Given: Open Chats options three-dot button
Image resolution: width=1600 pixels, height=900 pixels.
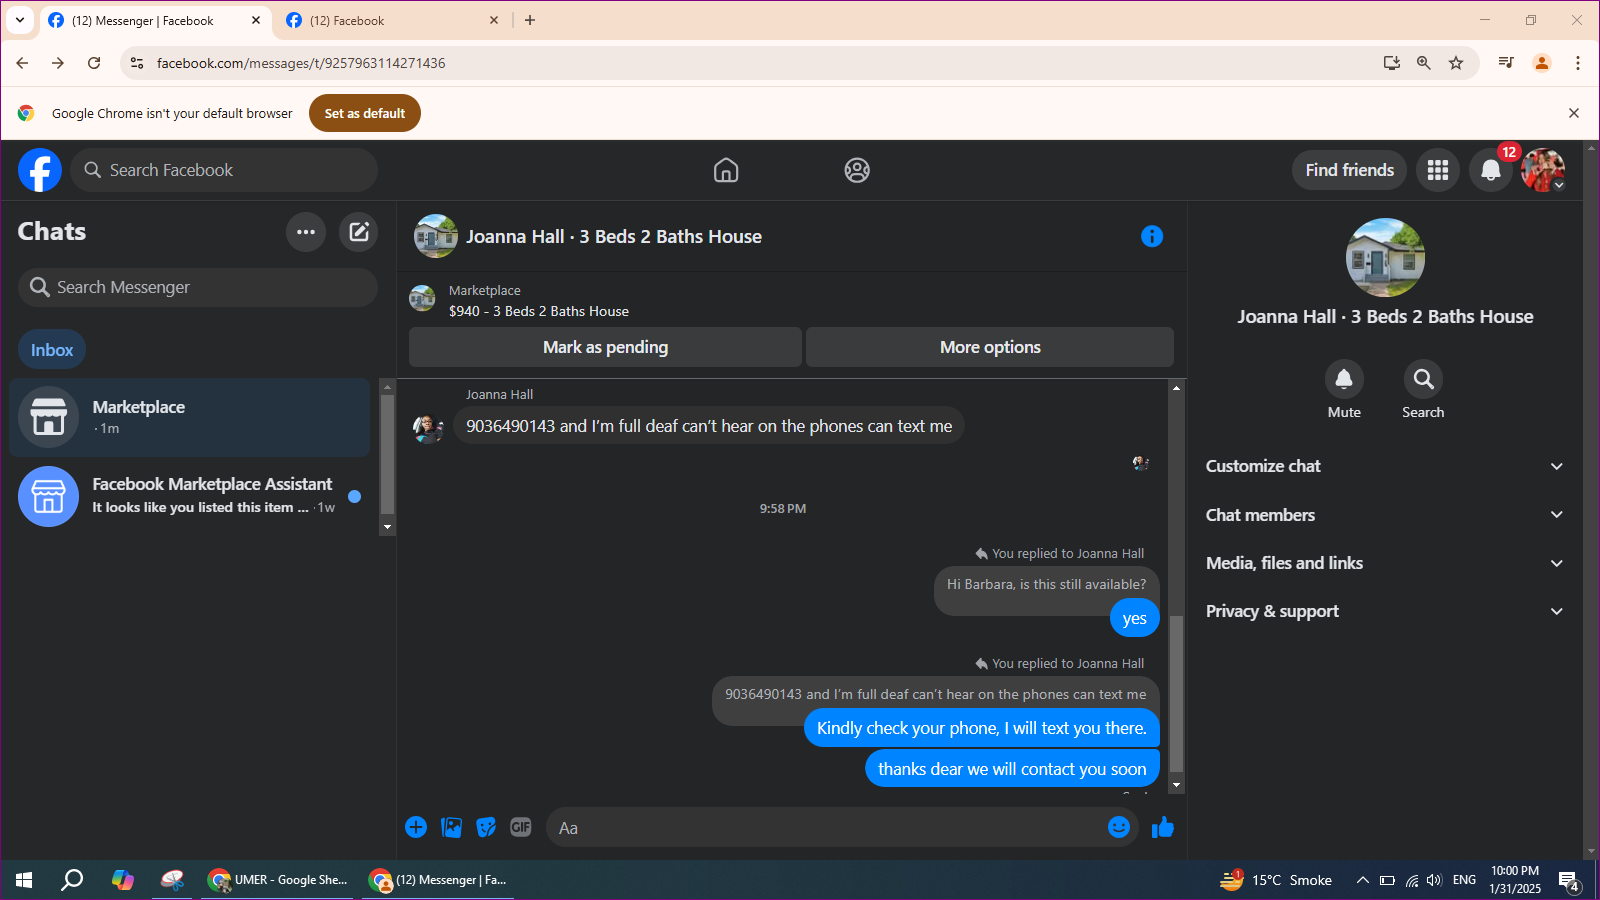Looking at the screenshot, I should coord(306,232).
